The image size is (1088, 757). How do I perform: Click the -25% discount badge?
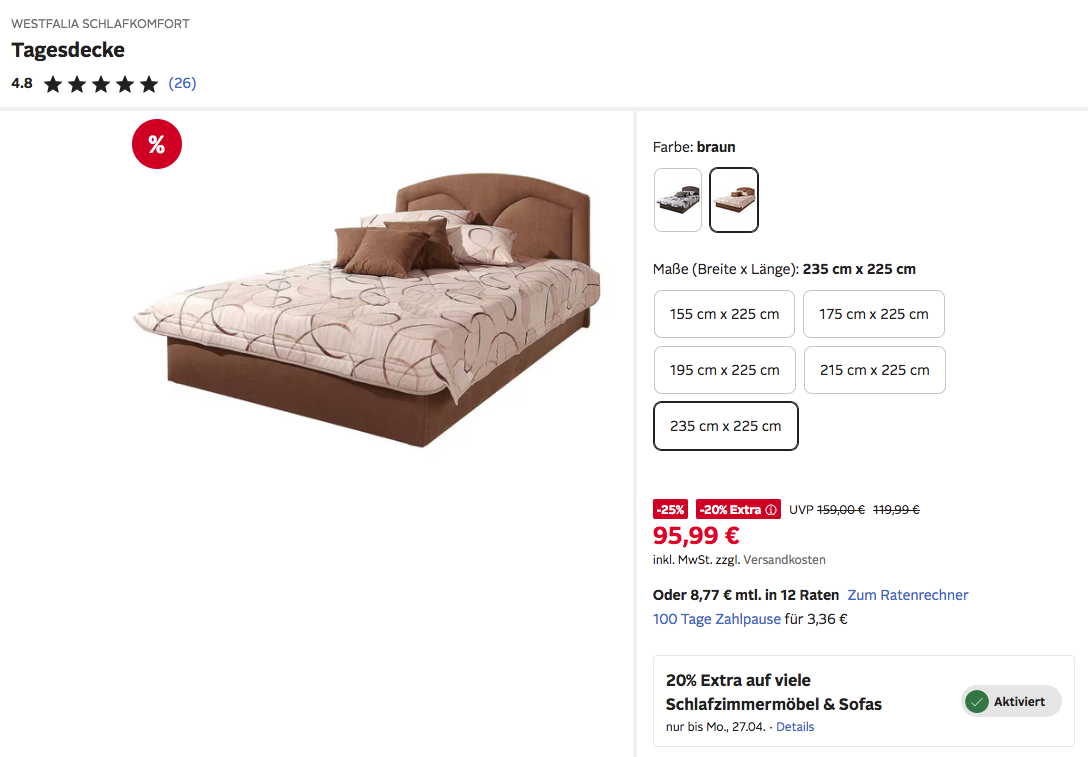point(670,509)
